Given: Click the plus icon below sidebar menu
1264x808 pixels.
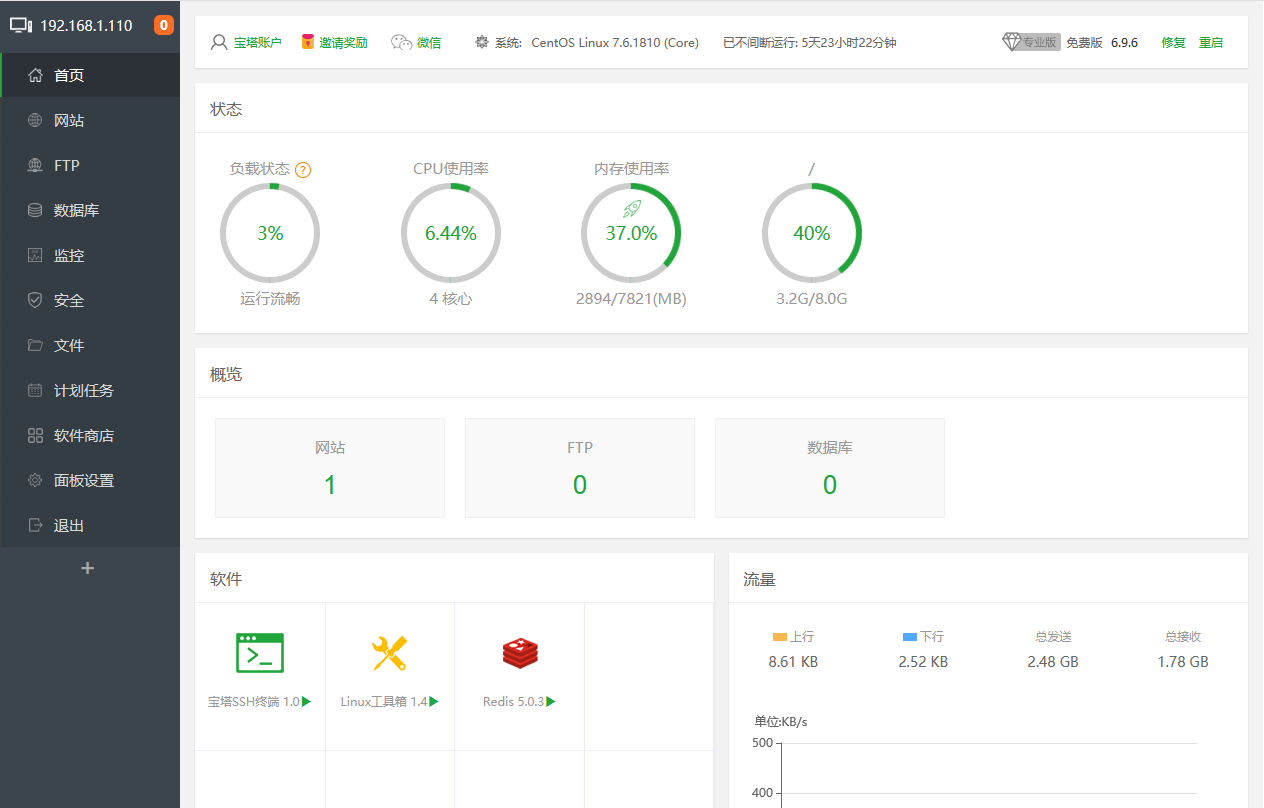Looking at the screenshot, I should (88, 568).
